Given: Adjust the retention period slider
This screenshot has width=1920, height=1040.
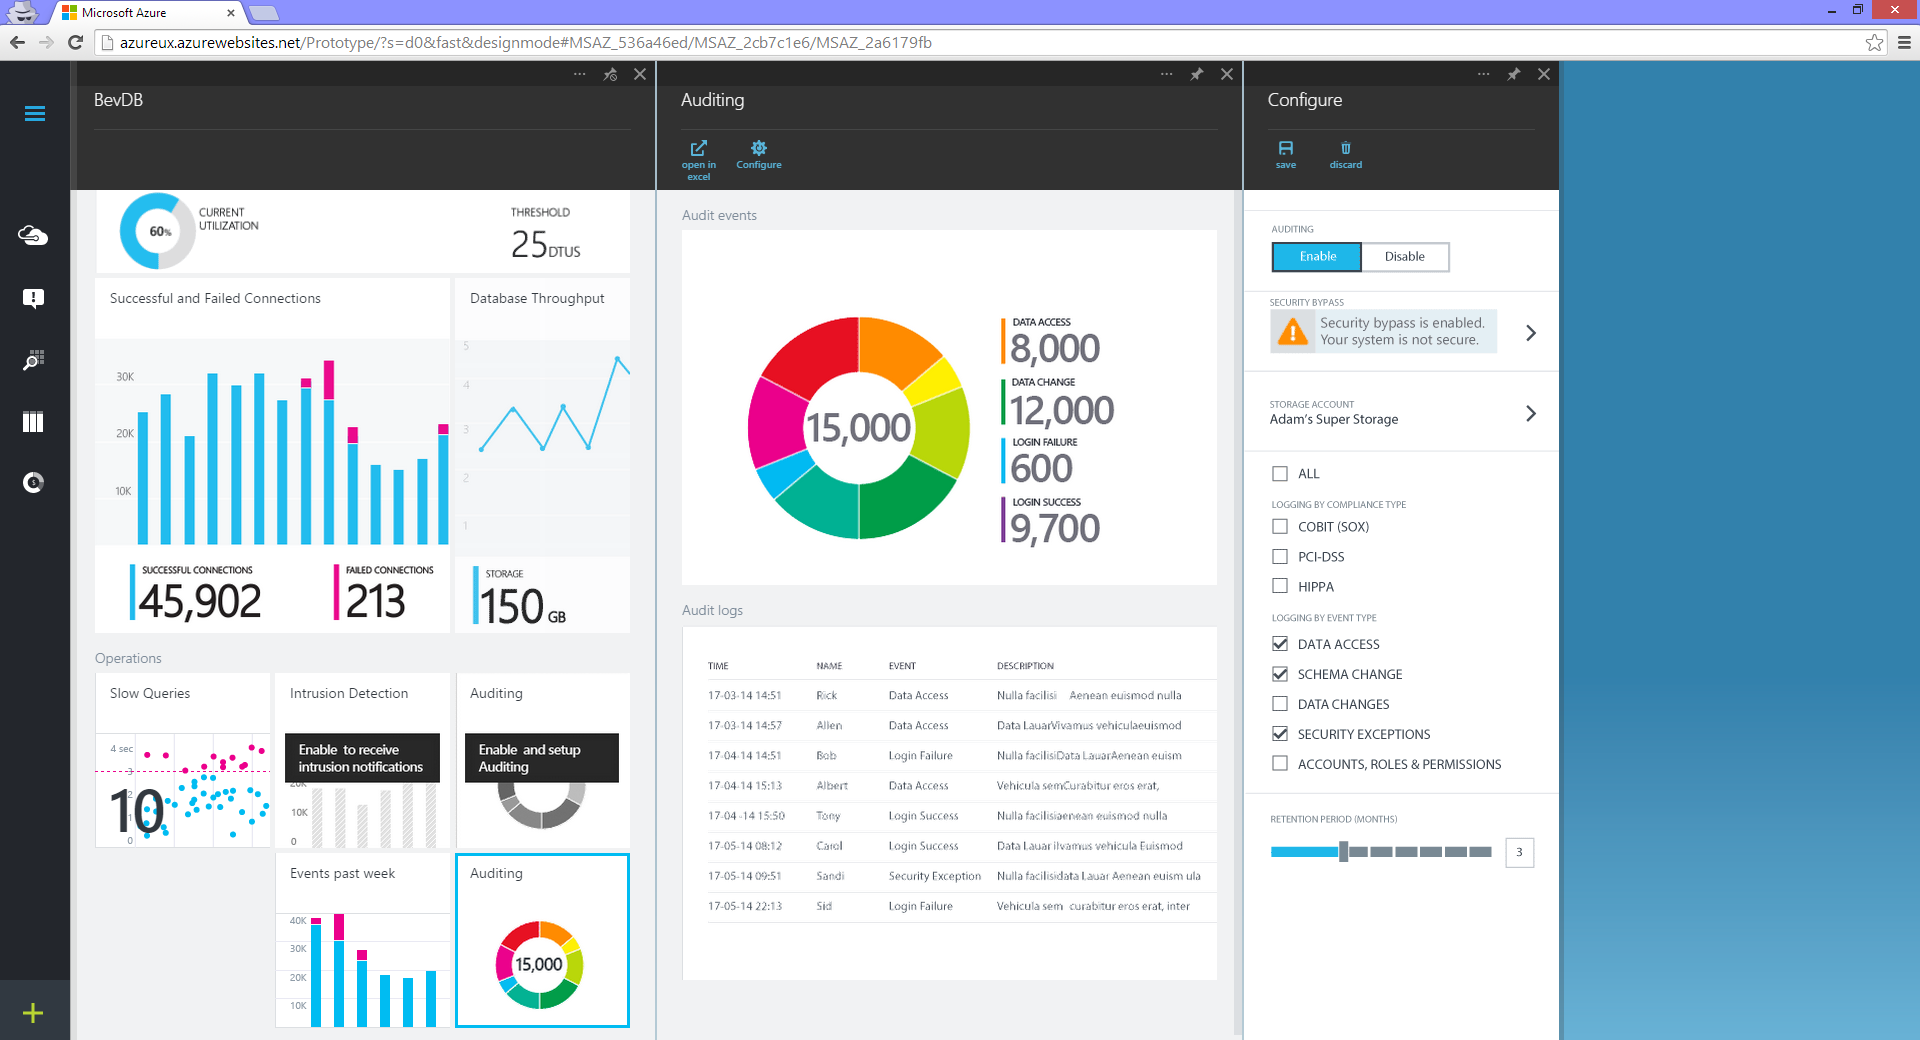Looking at the screenshot, I should tap(1343, 852).
